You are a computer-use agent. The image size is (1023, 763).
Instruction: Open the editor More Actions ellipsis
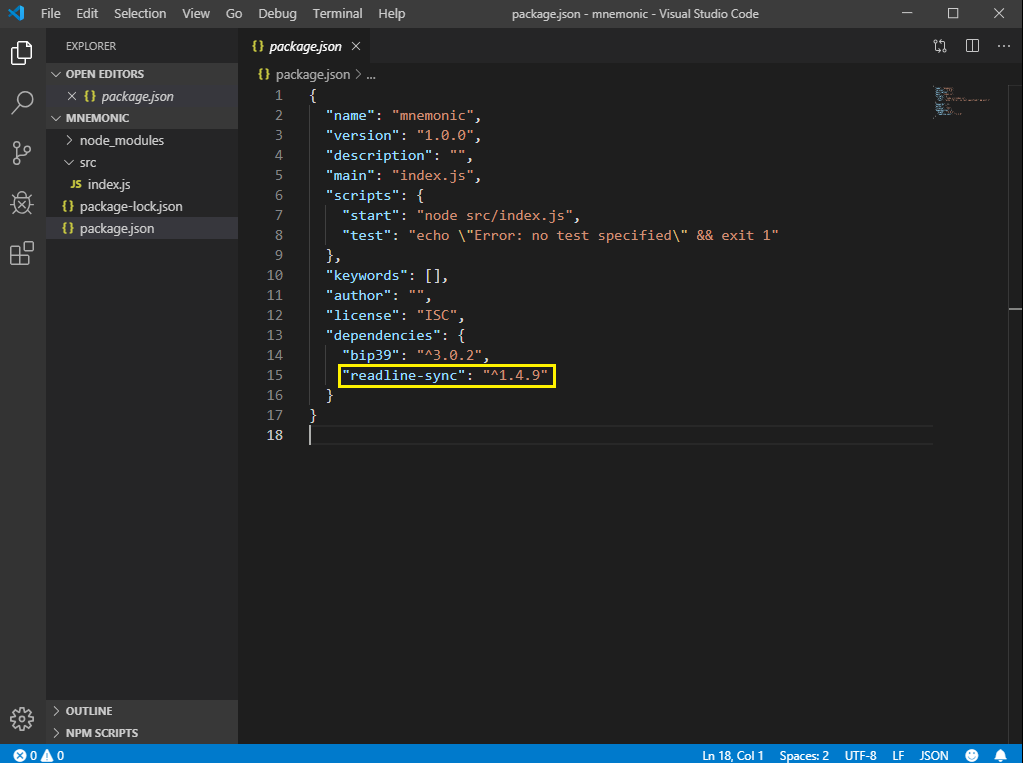coord(1003,46)
